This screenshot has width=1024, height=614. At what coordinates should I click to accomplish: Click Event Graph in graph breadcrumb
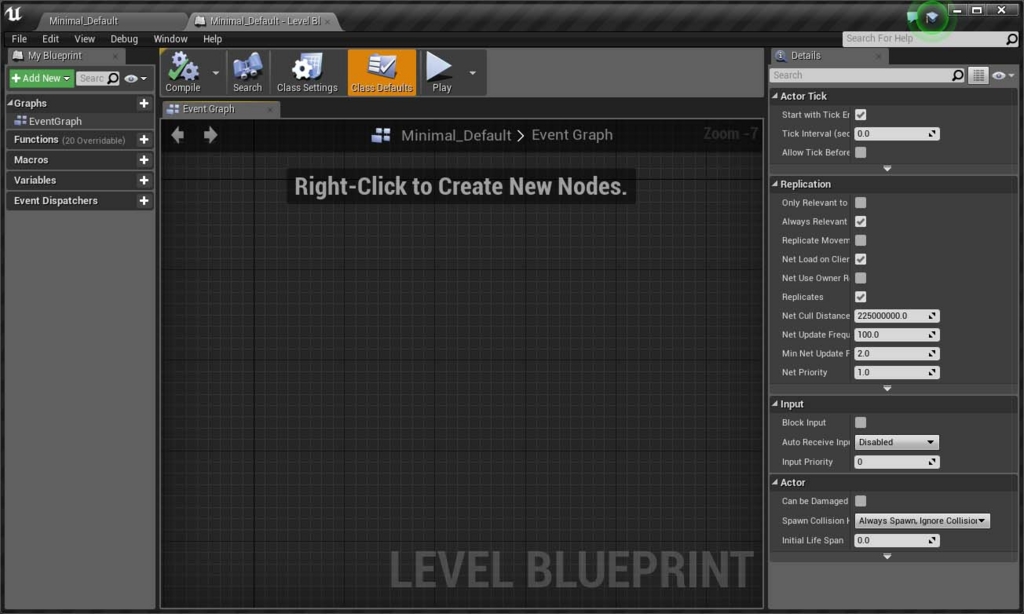point(572,135)
